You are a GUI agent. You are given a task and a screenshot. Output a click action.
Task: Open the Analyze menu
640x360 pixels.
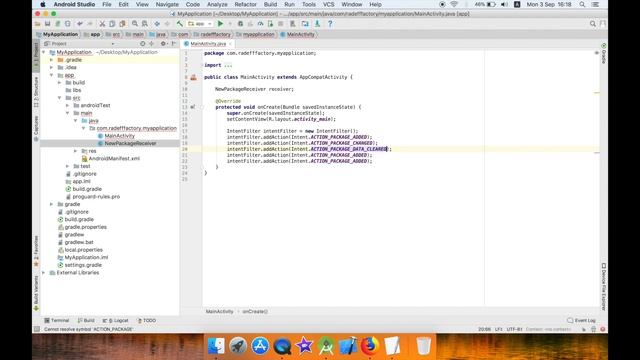point(217,4)
